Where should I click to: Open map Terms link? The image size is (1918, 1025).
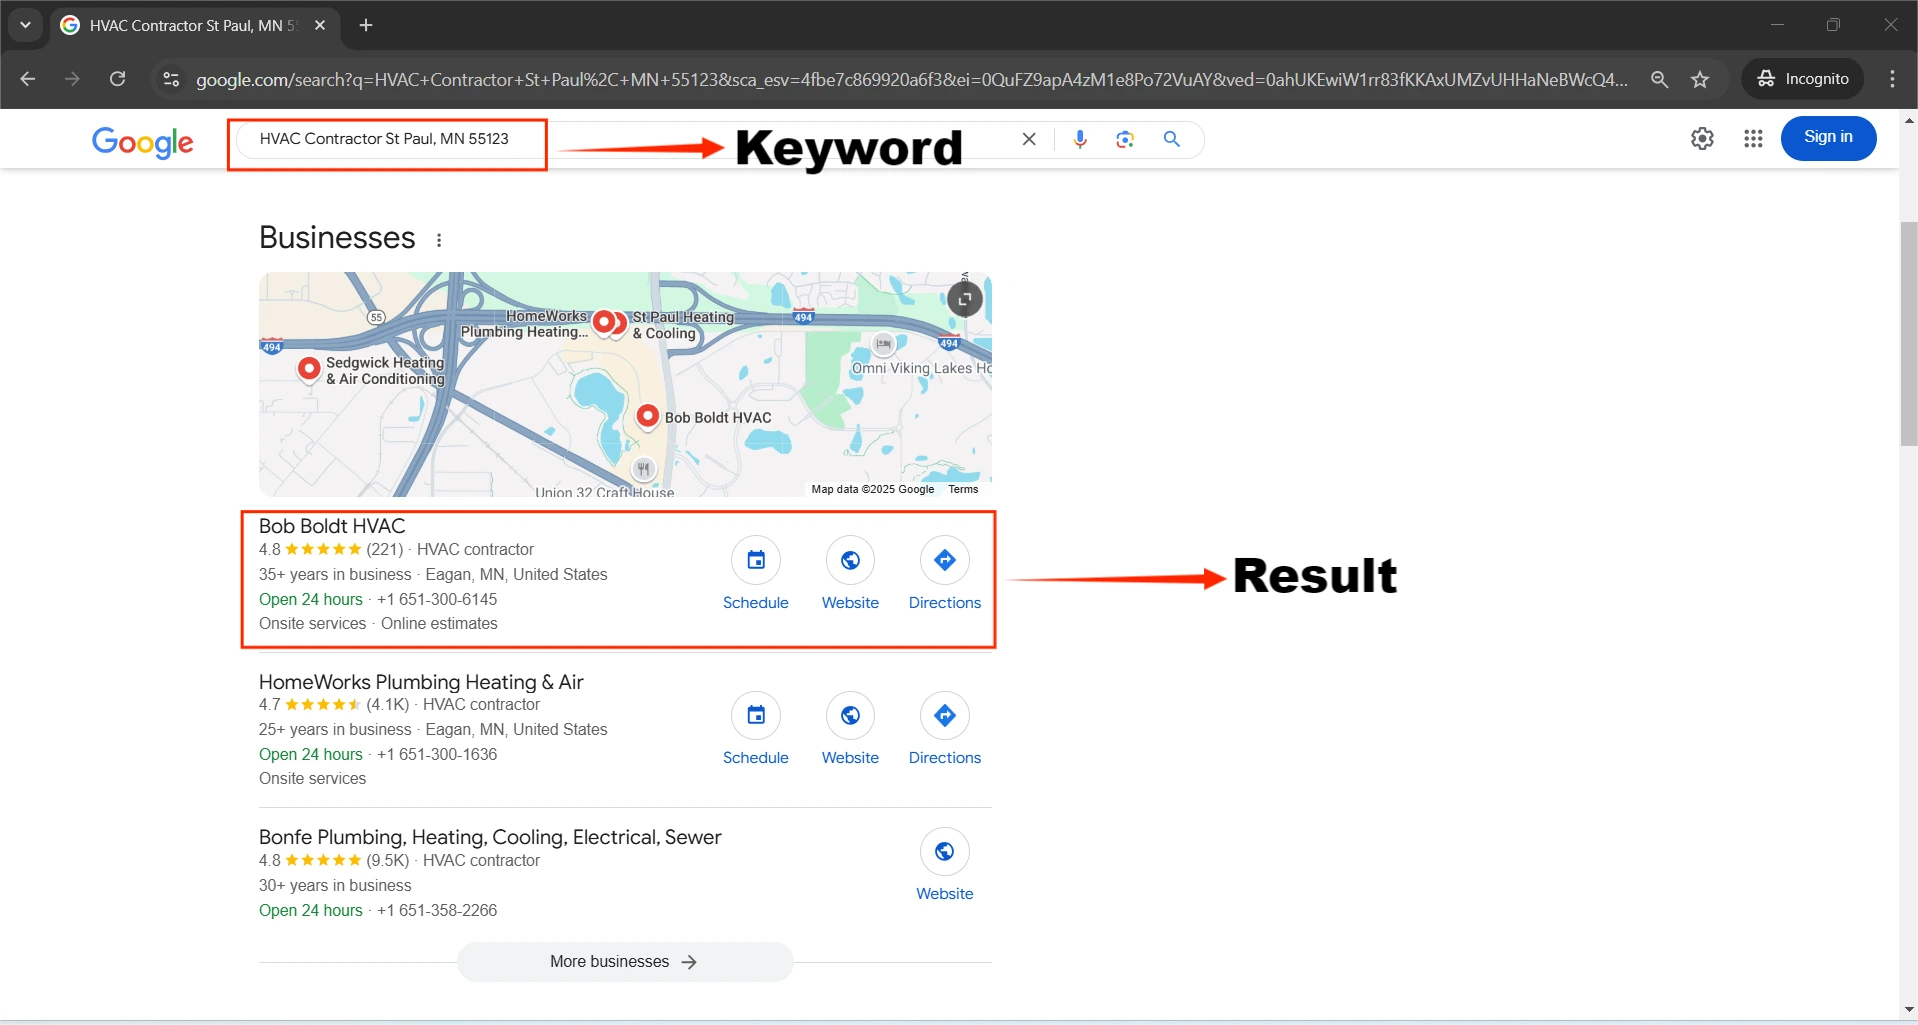point(963,489)
